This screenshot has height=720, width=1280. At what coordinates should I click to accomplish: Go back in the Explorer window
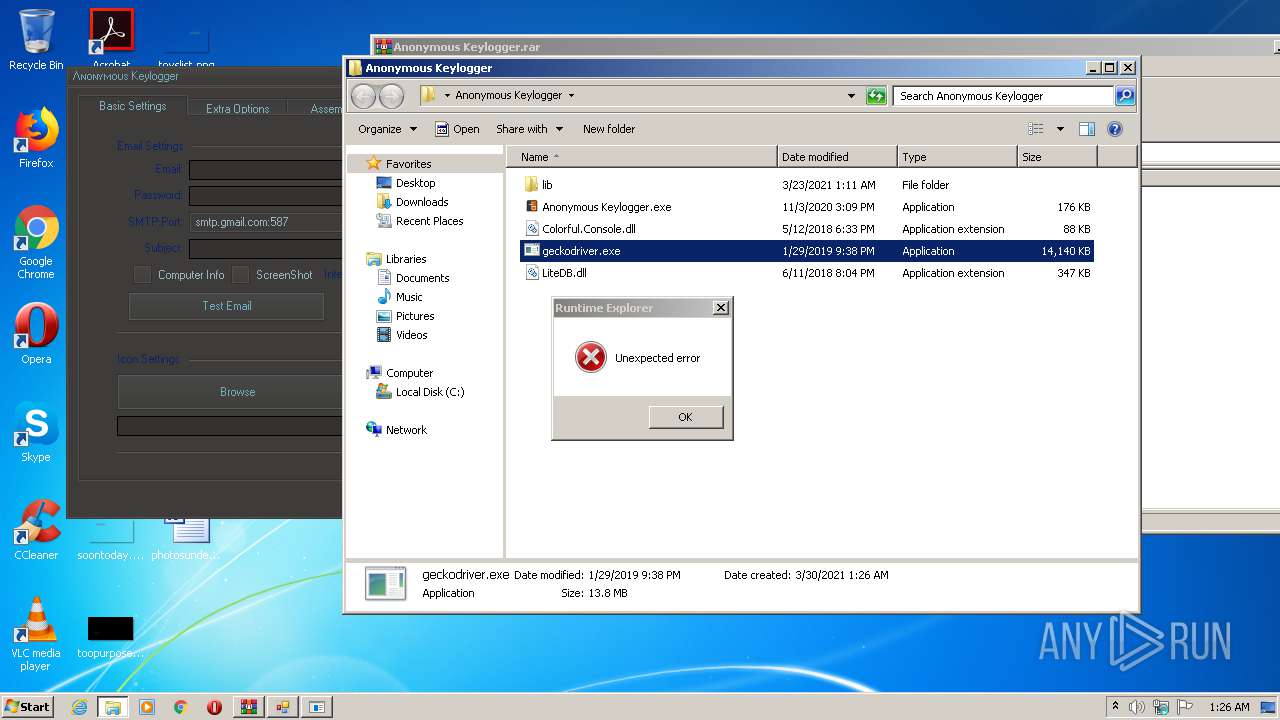[364, 96]
